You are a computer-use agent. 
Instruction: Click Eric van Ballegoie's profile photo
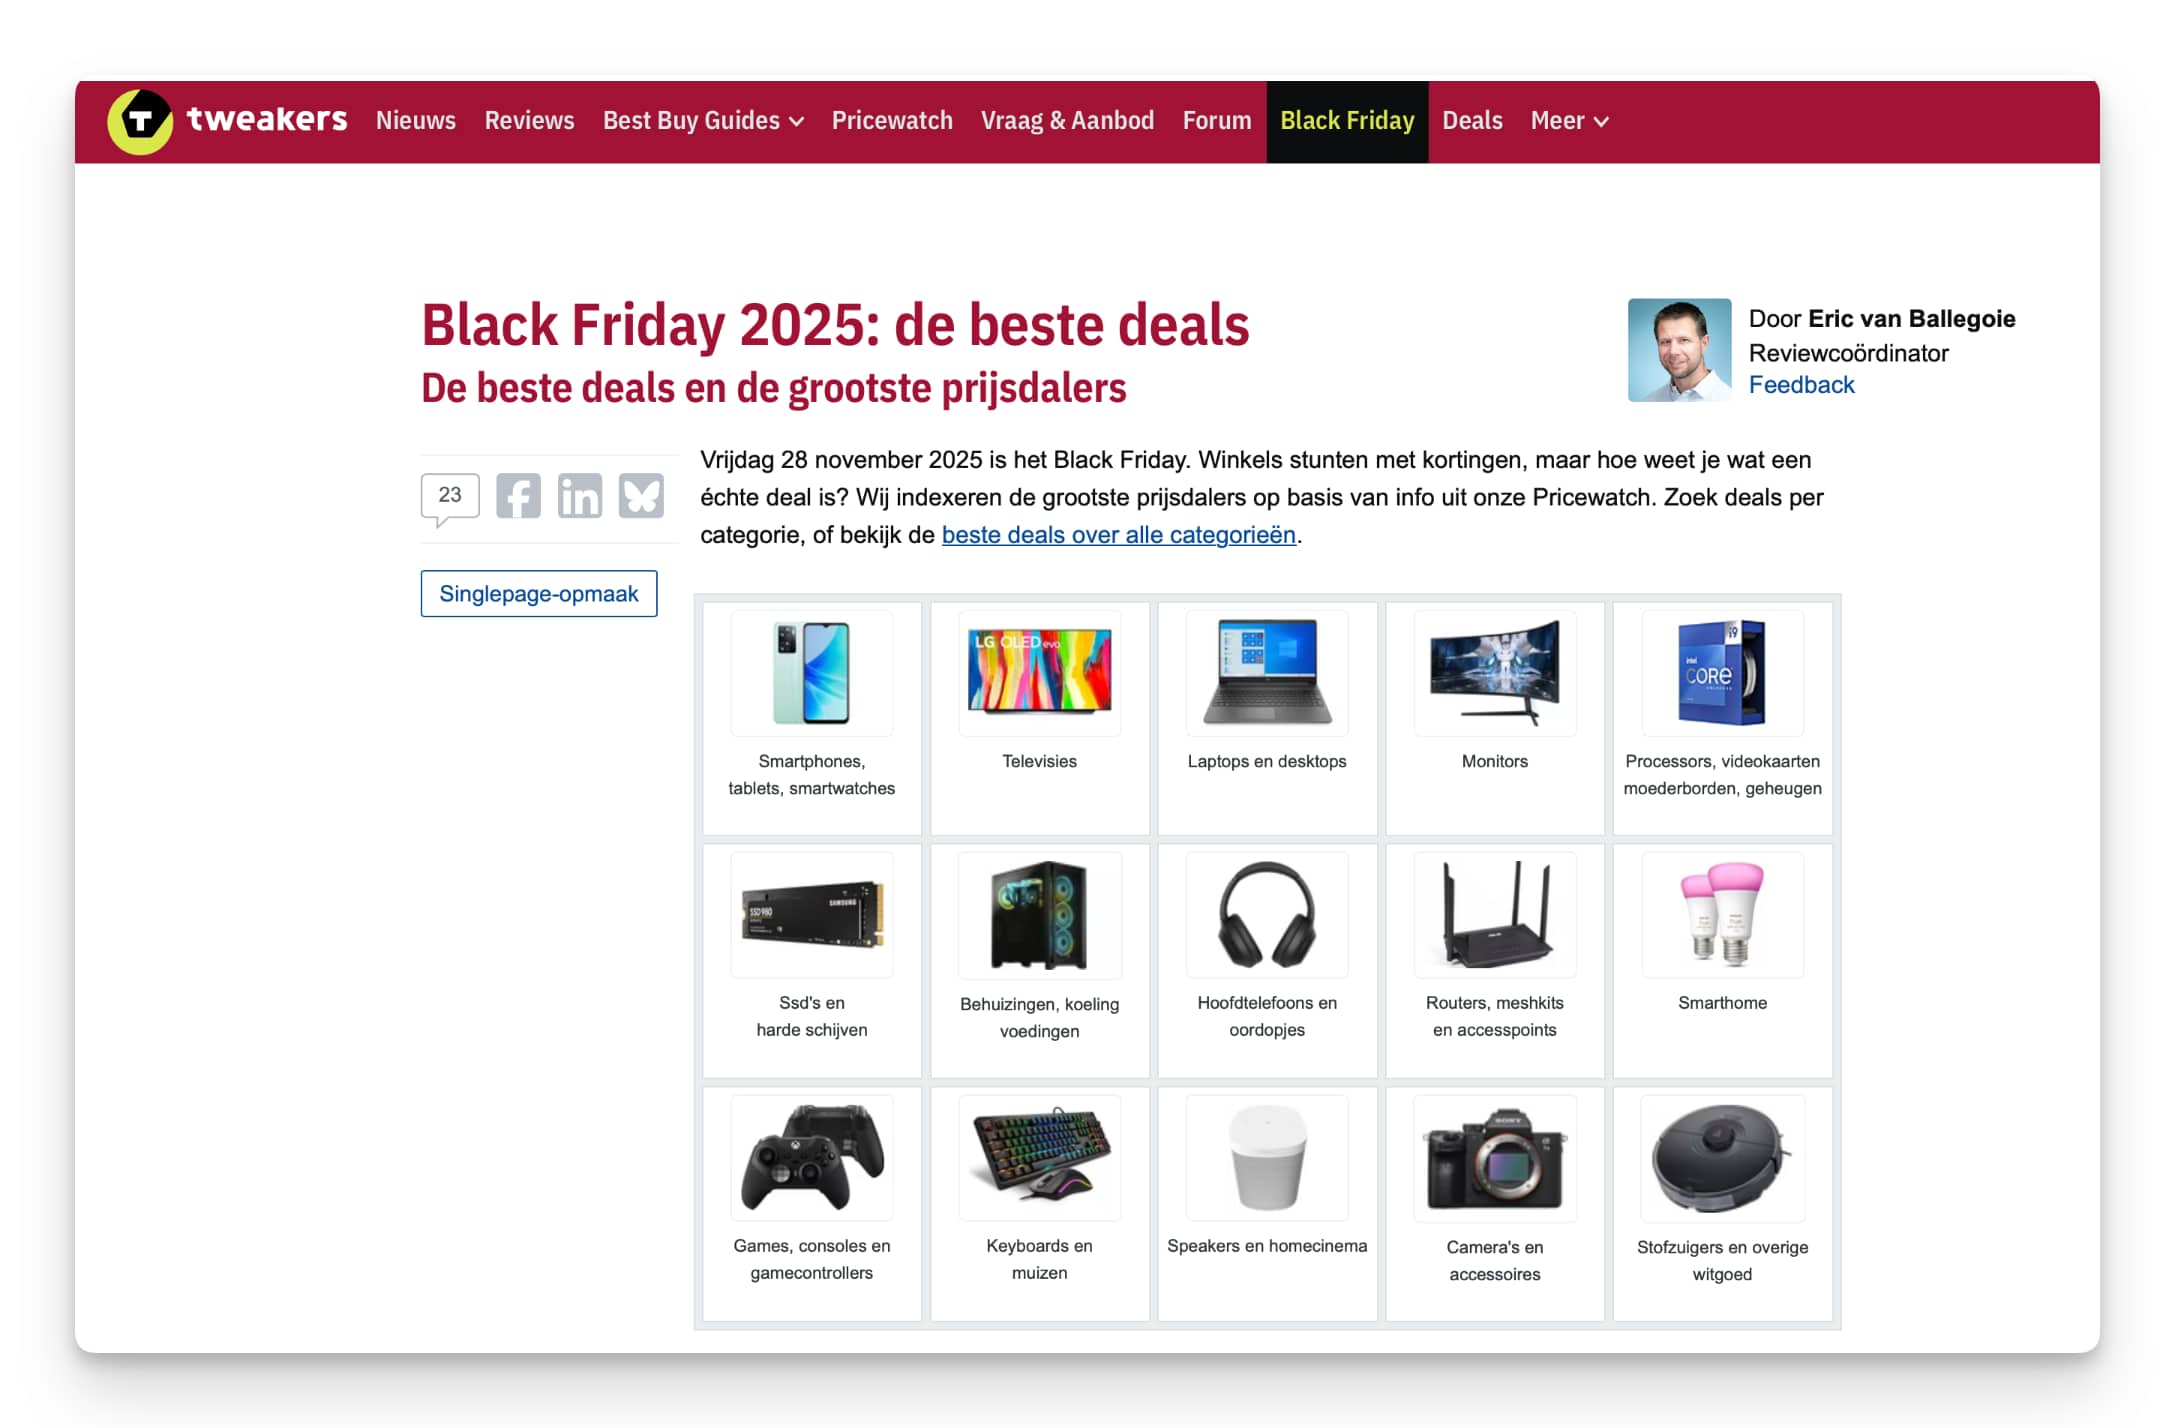click(x=1680, y=349)
